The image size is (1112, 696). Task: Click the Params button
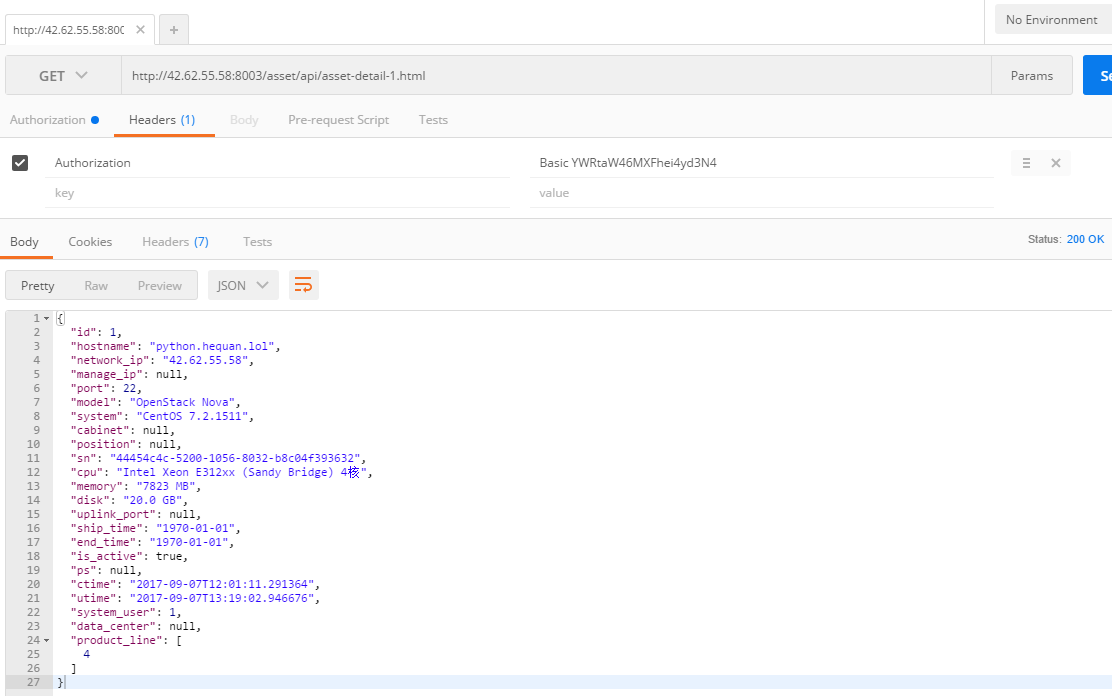click(1032, 75)
